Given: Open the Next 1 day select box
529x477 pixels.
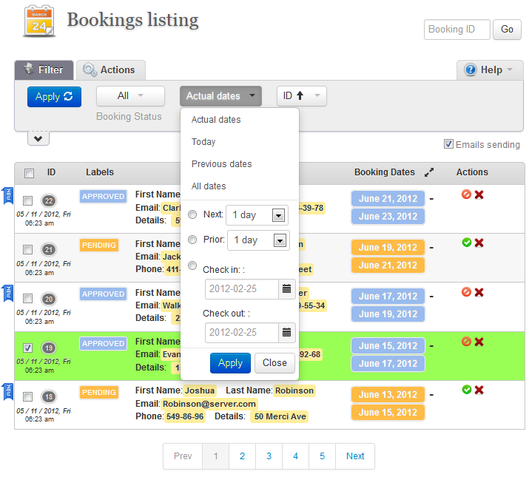Looking at the screenshot, I should pos(257,215).
